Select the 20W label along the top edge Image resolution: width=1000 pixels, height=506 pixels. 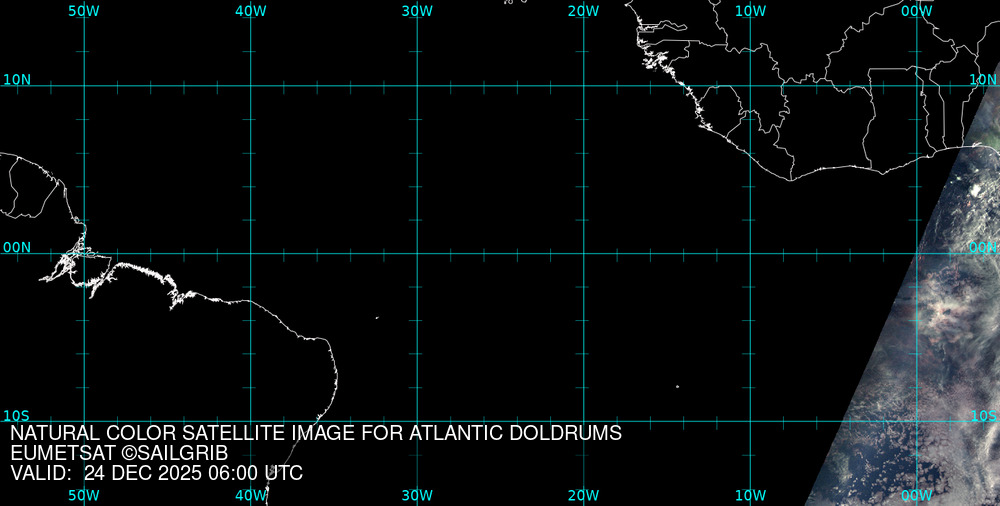[x=583, y=10]
